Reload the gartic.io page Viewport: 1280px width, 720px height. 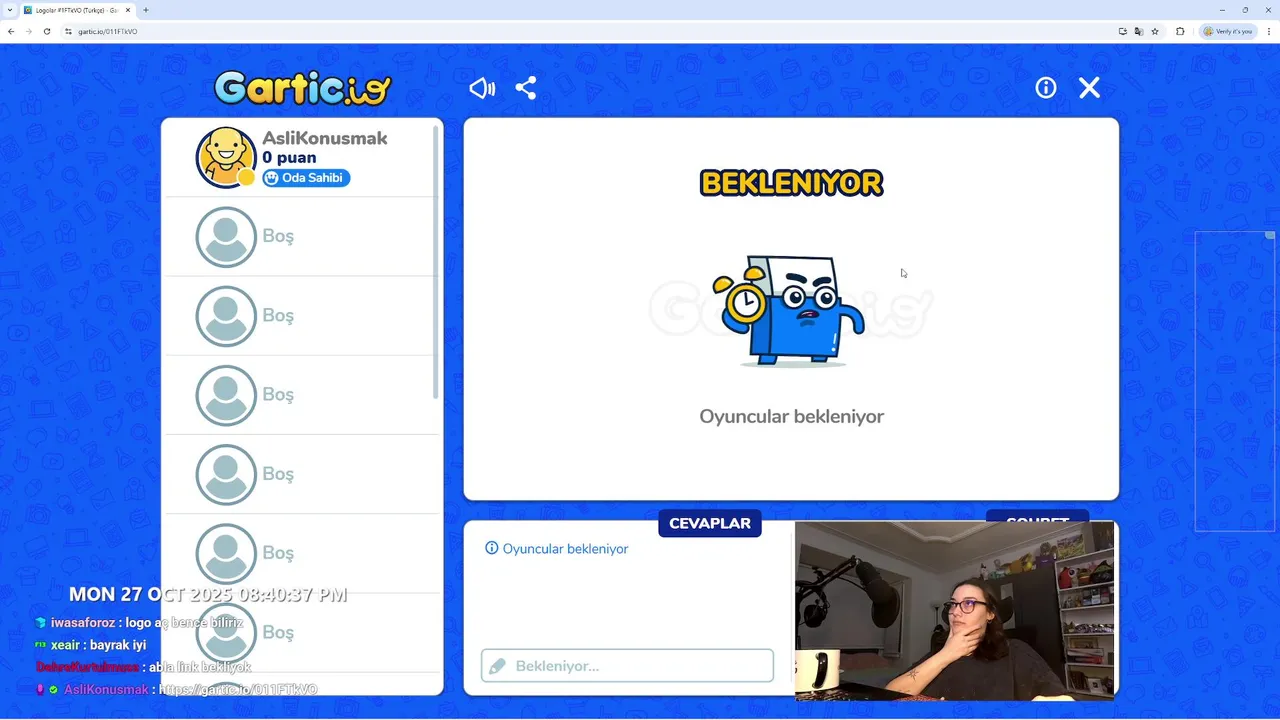point(47,31)
